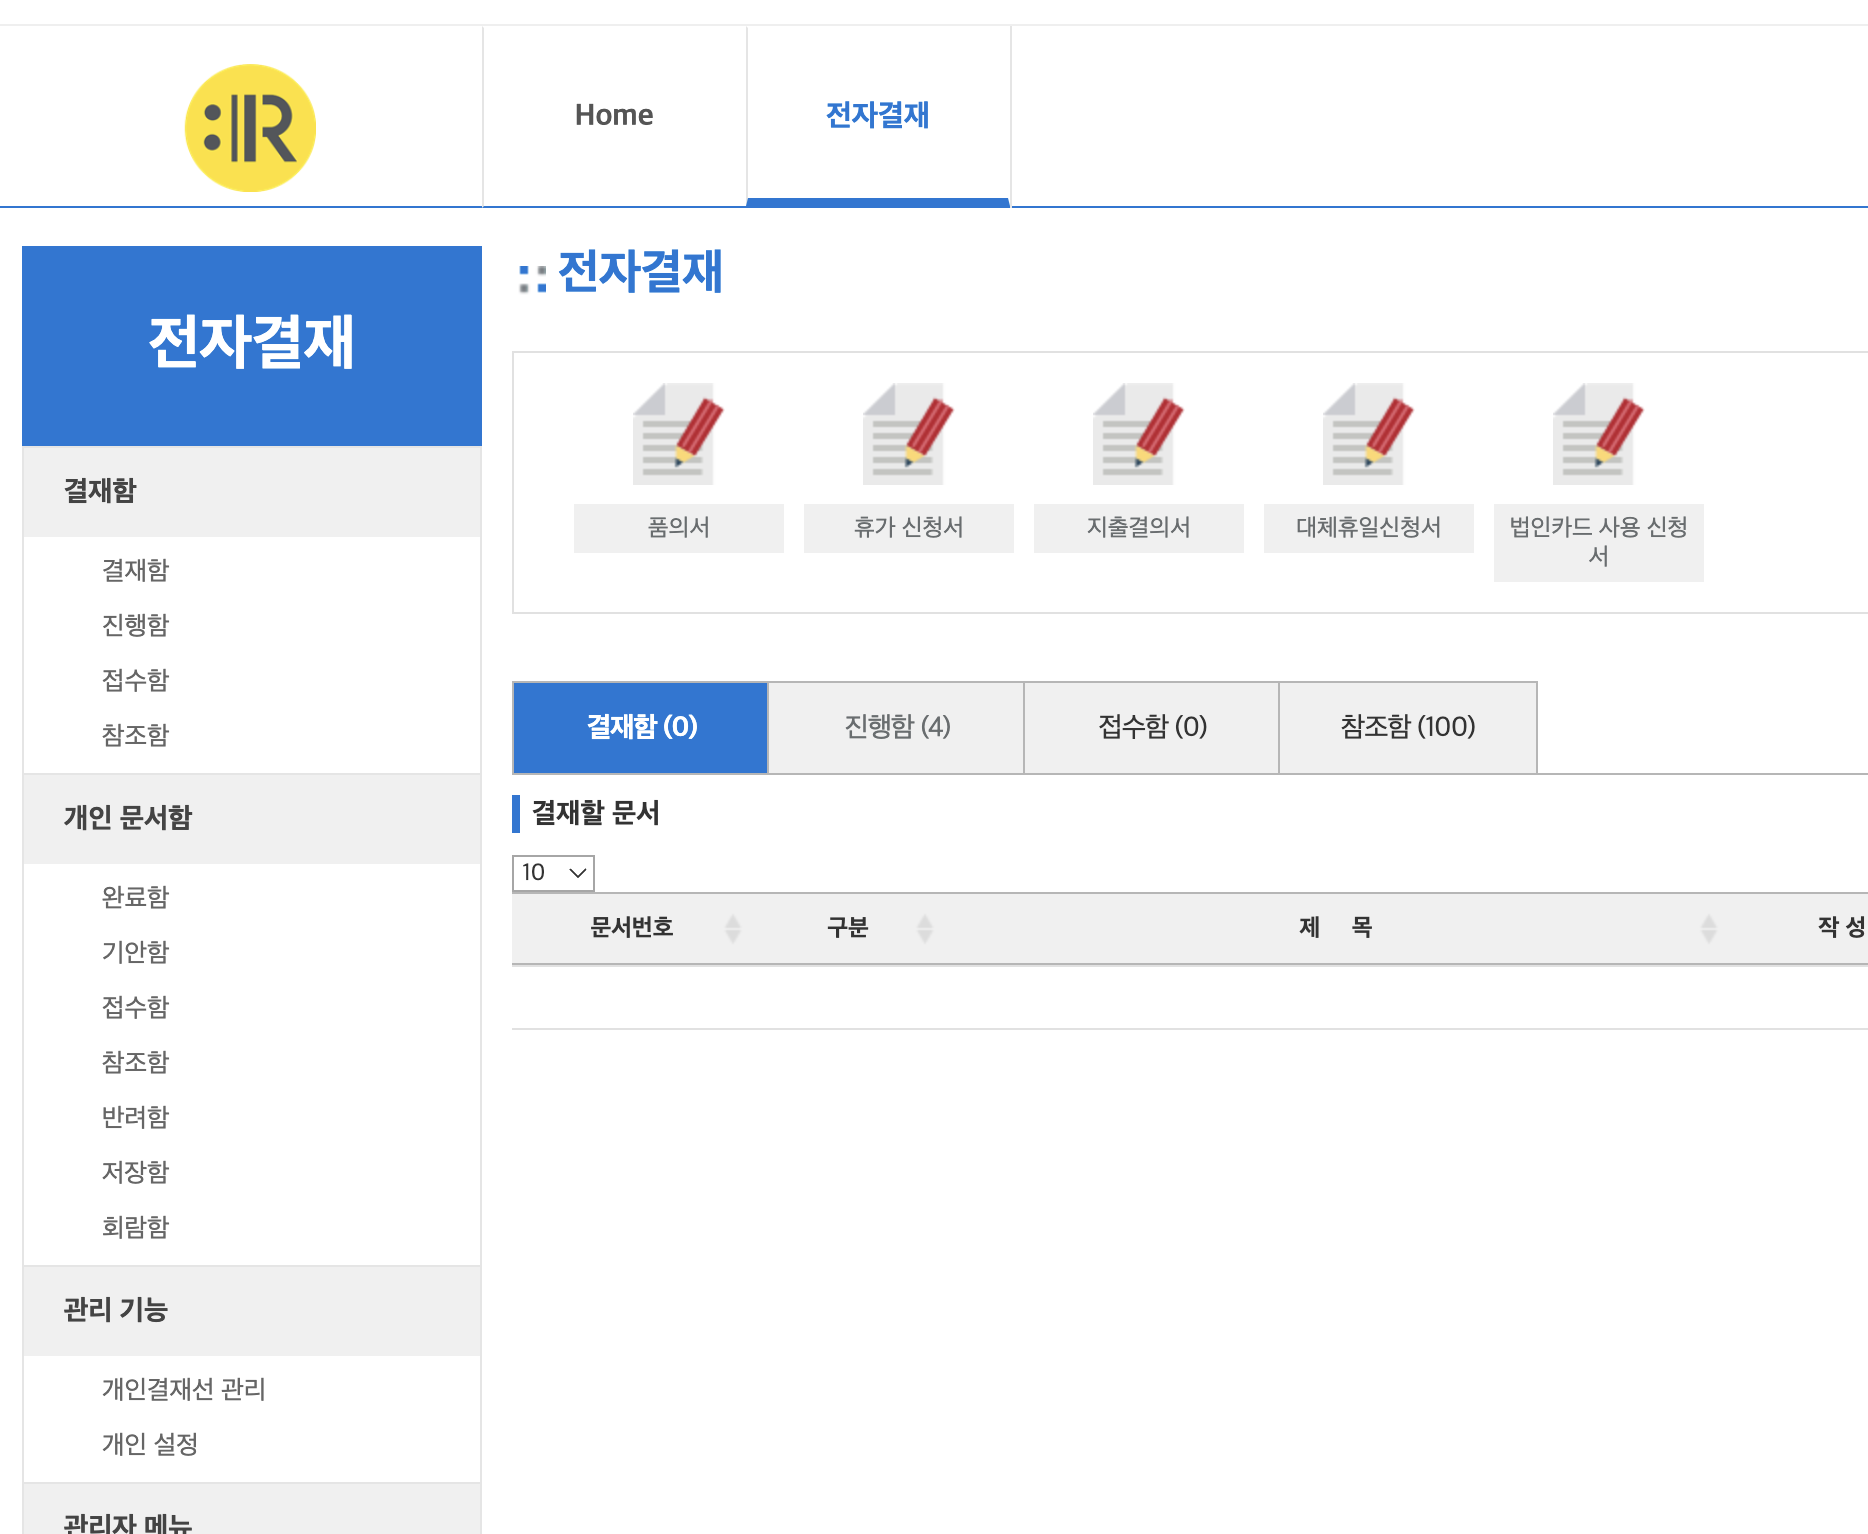Click the 휴가 신청서 label button
Viewport: 1868px width, 1534px height.
tap(908, 528)
